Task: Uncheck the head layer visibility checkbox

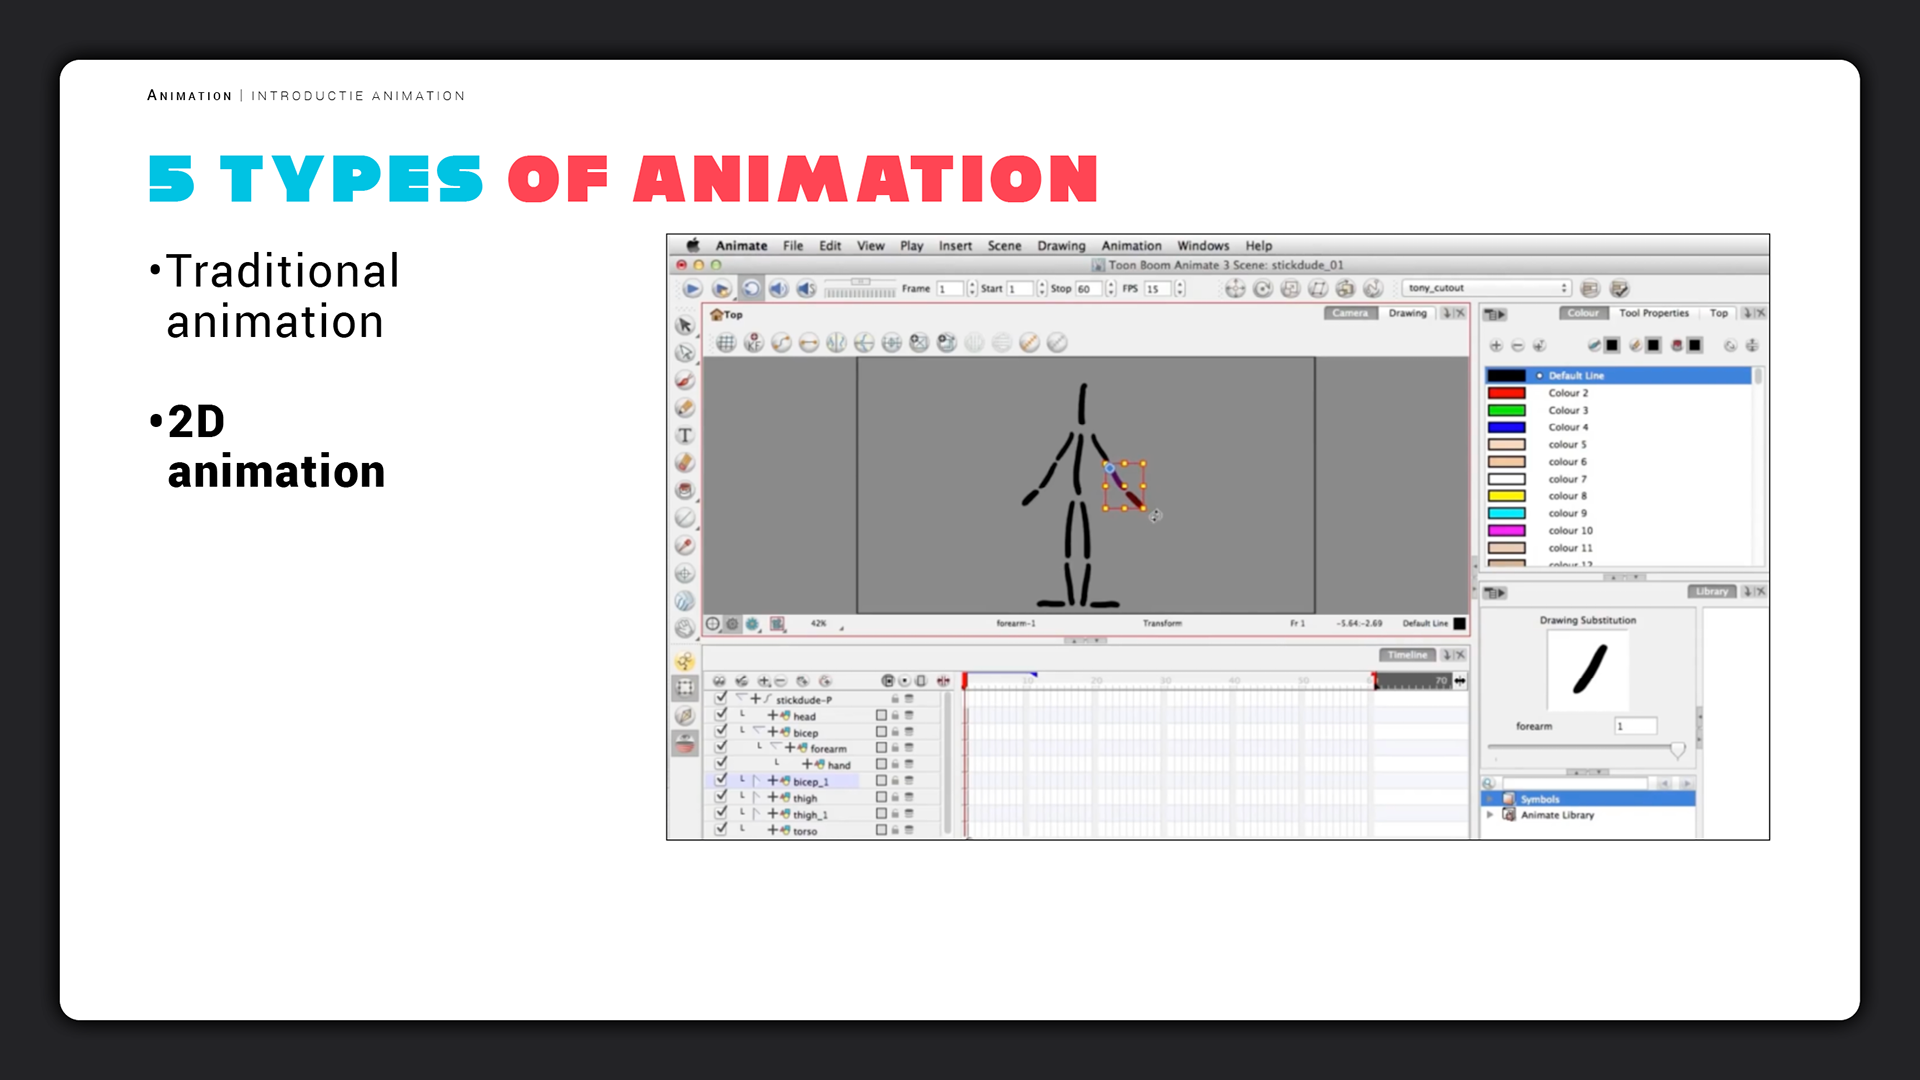Action: point(721,715)
